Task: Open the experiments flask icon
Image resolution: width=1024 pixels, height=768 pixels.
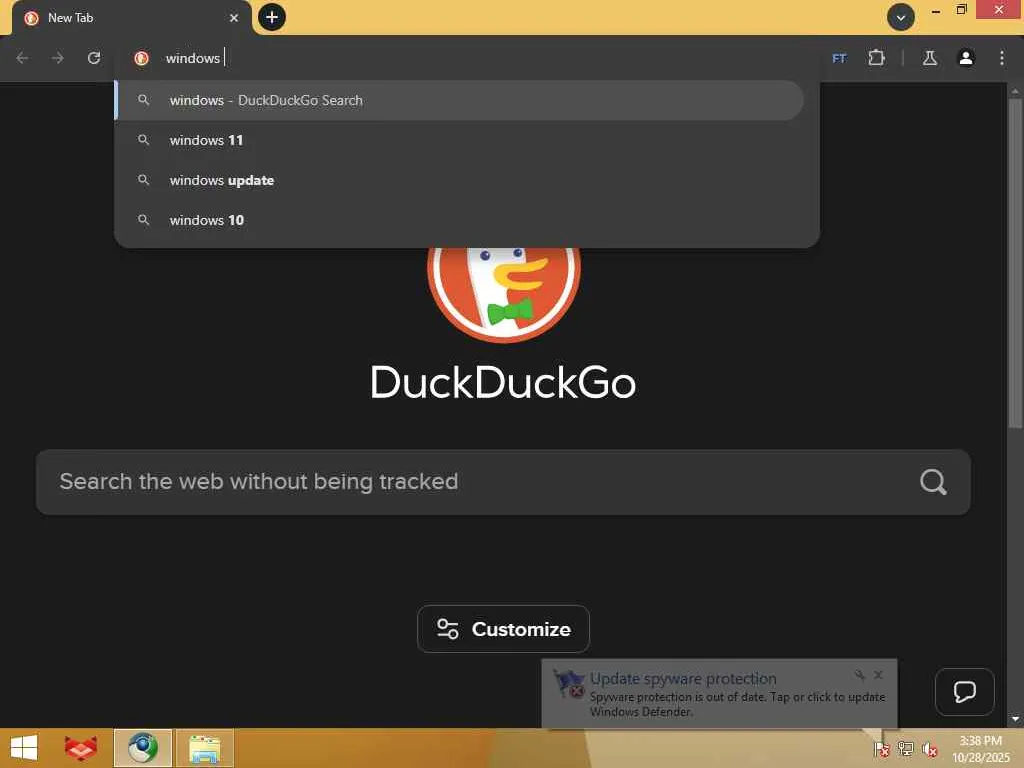Action: [930, 58]
